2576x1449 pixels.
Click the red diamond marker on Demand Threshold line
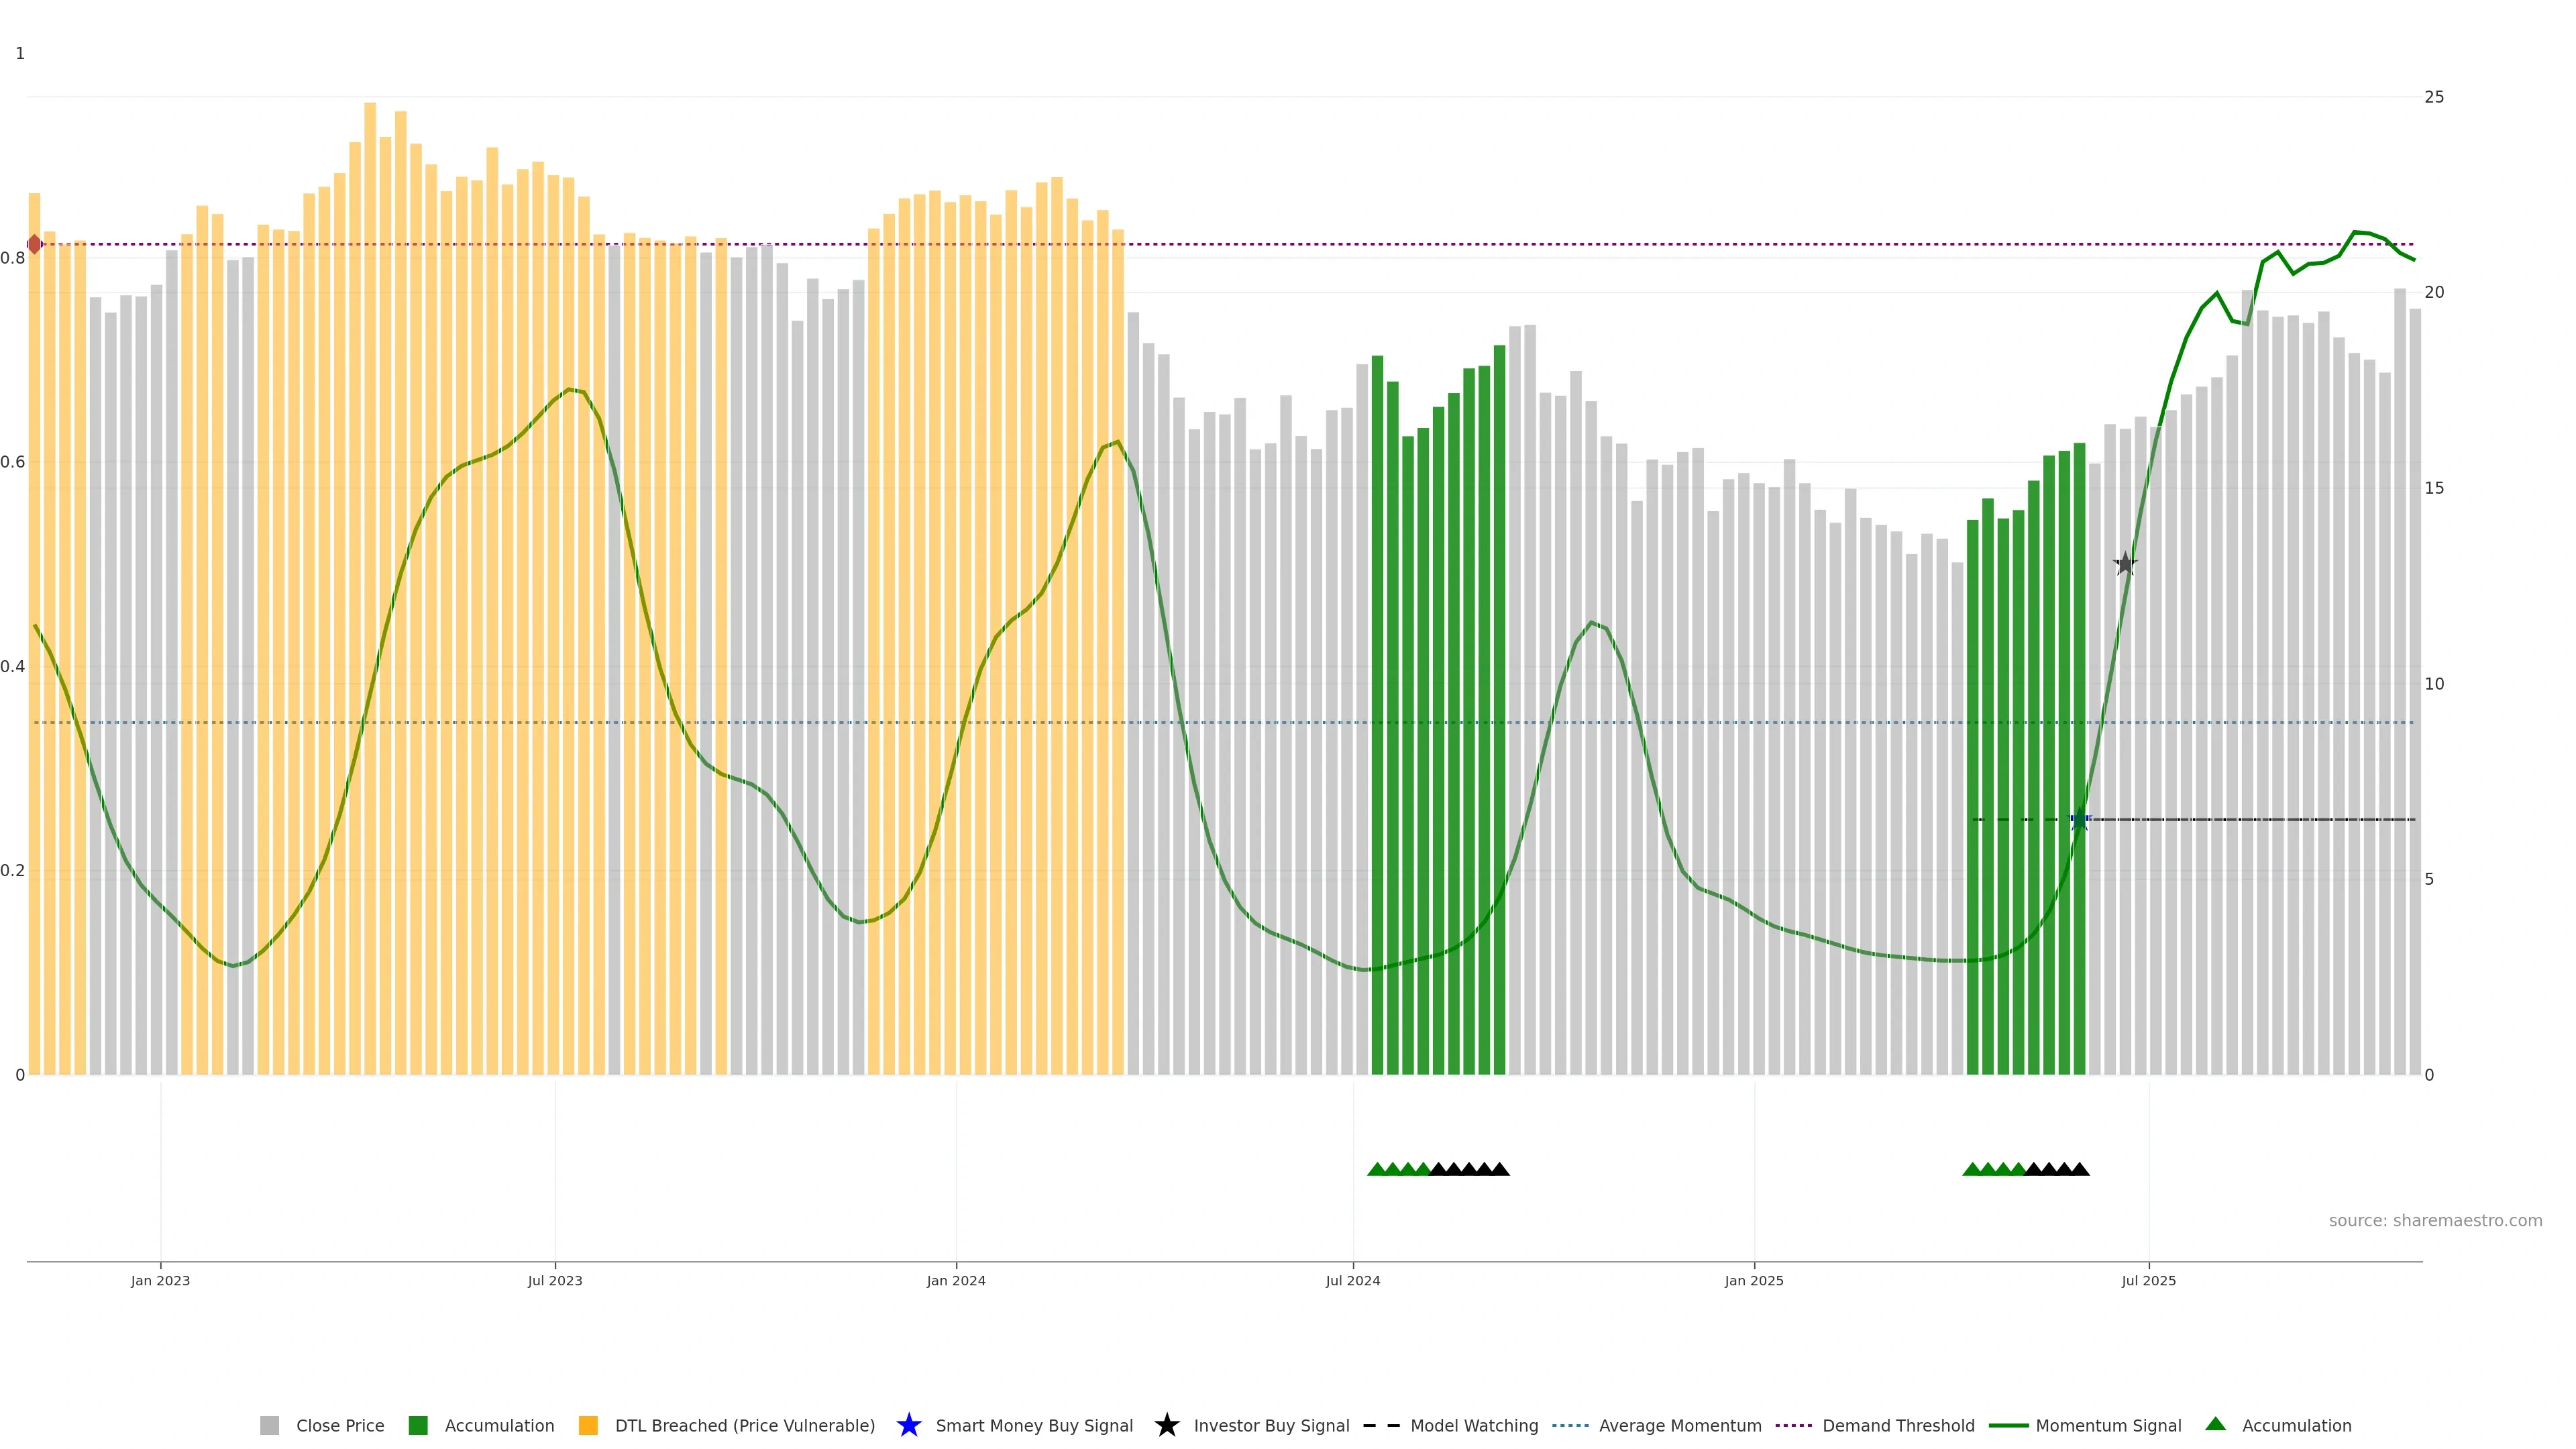tap(35, 244)
